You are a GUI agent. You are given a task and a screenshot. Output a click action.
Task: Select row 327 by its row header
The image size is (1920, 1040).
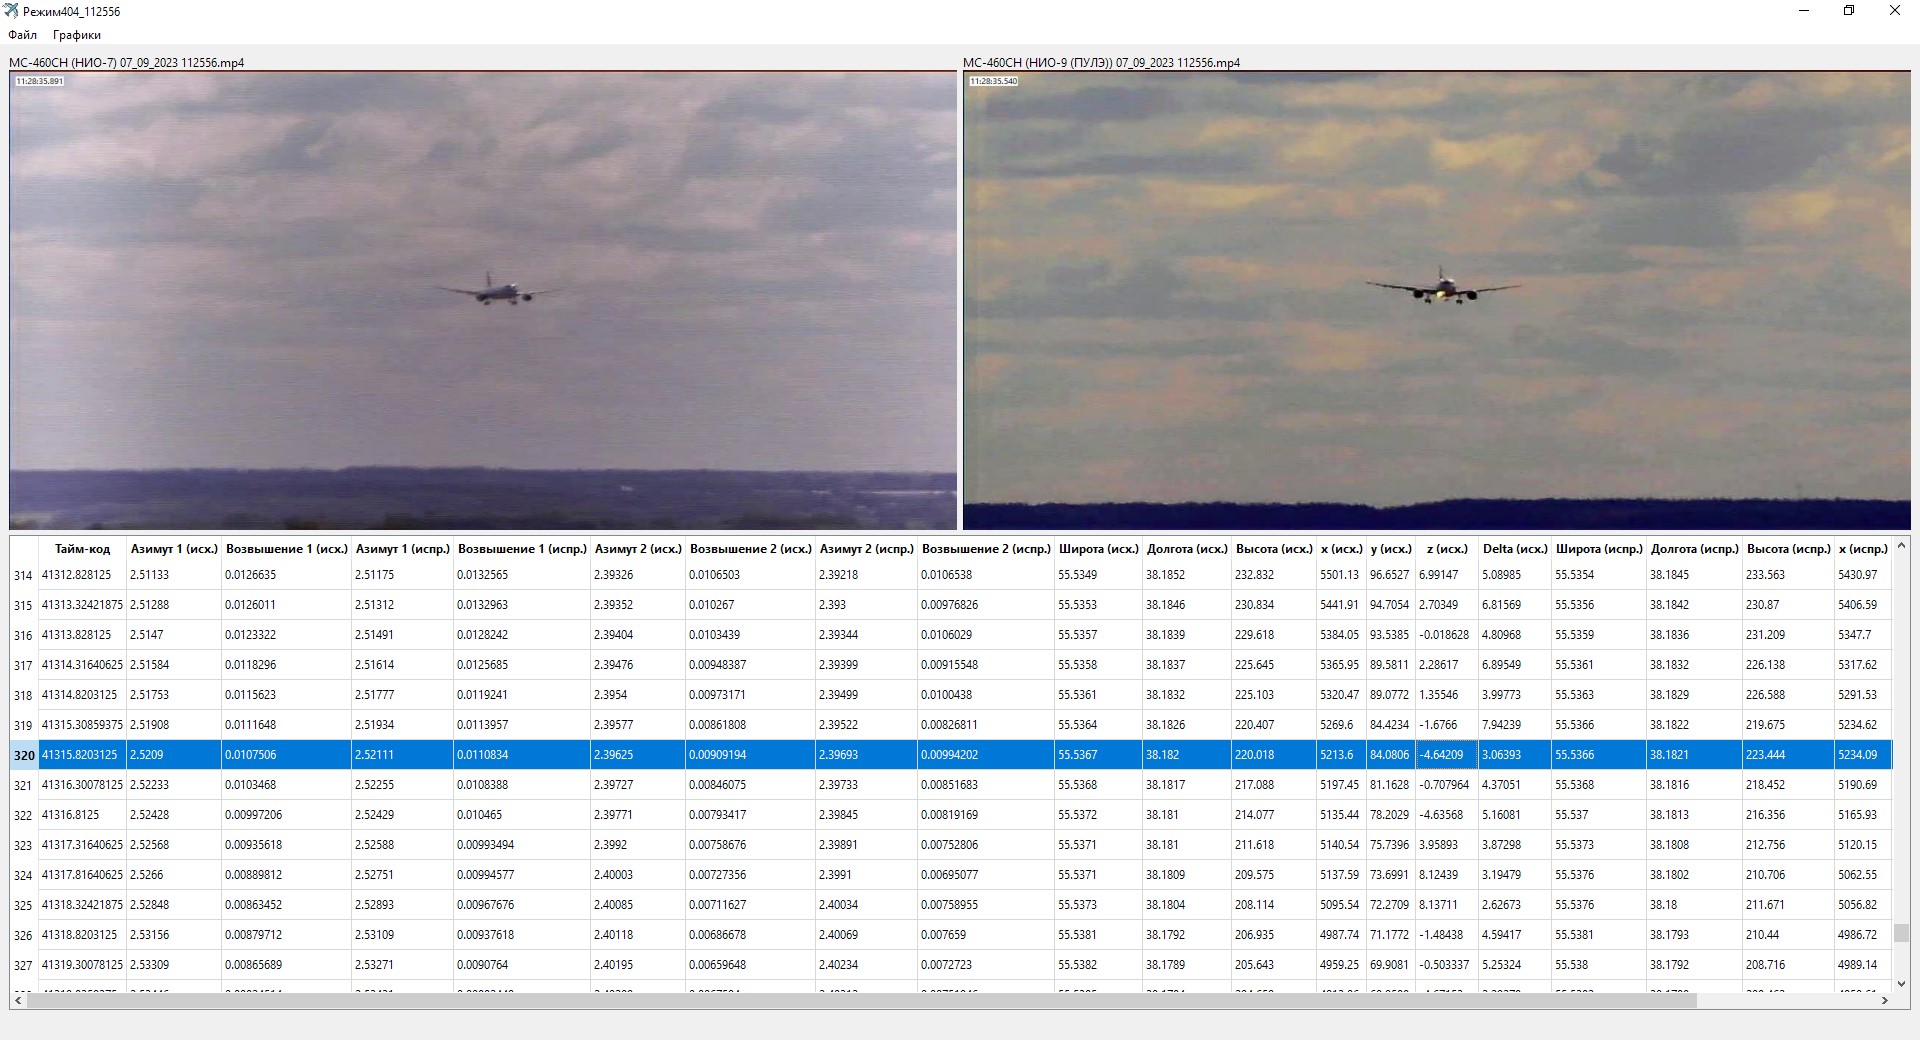click(23, 966)
